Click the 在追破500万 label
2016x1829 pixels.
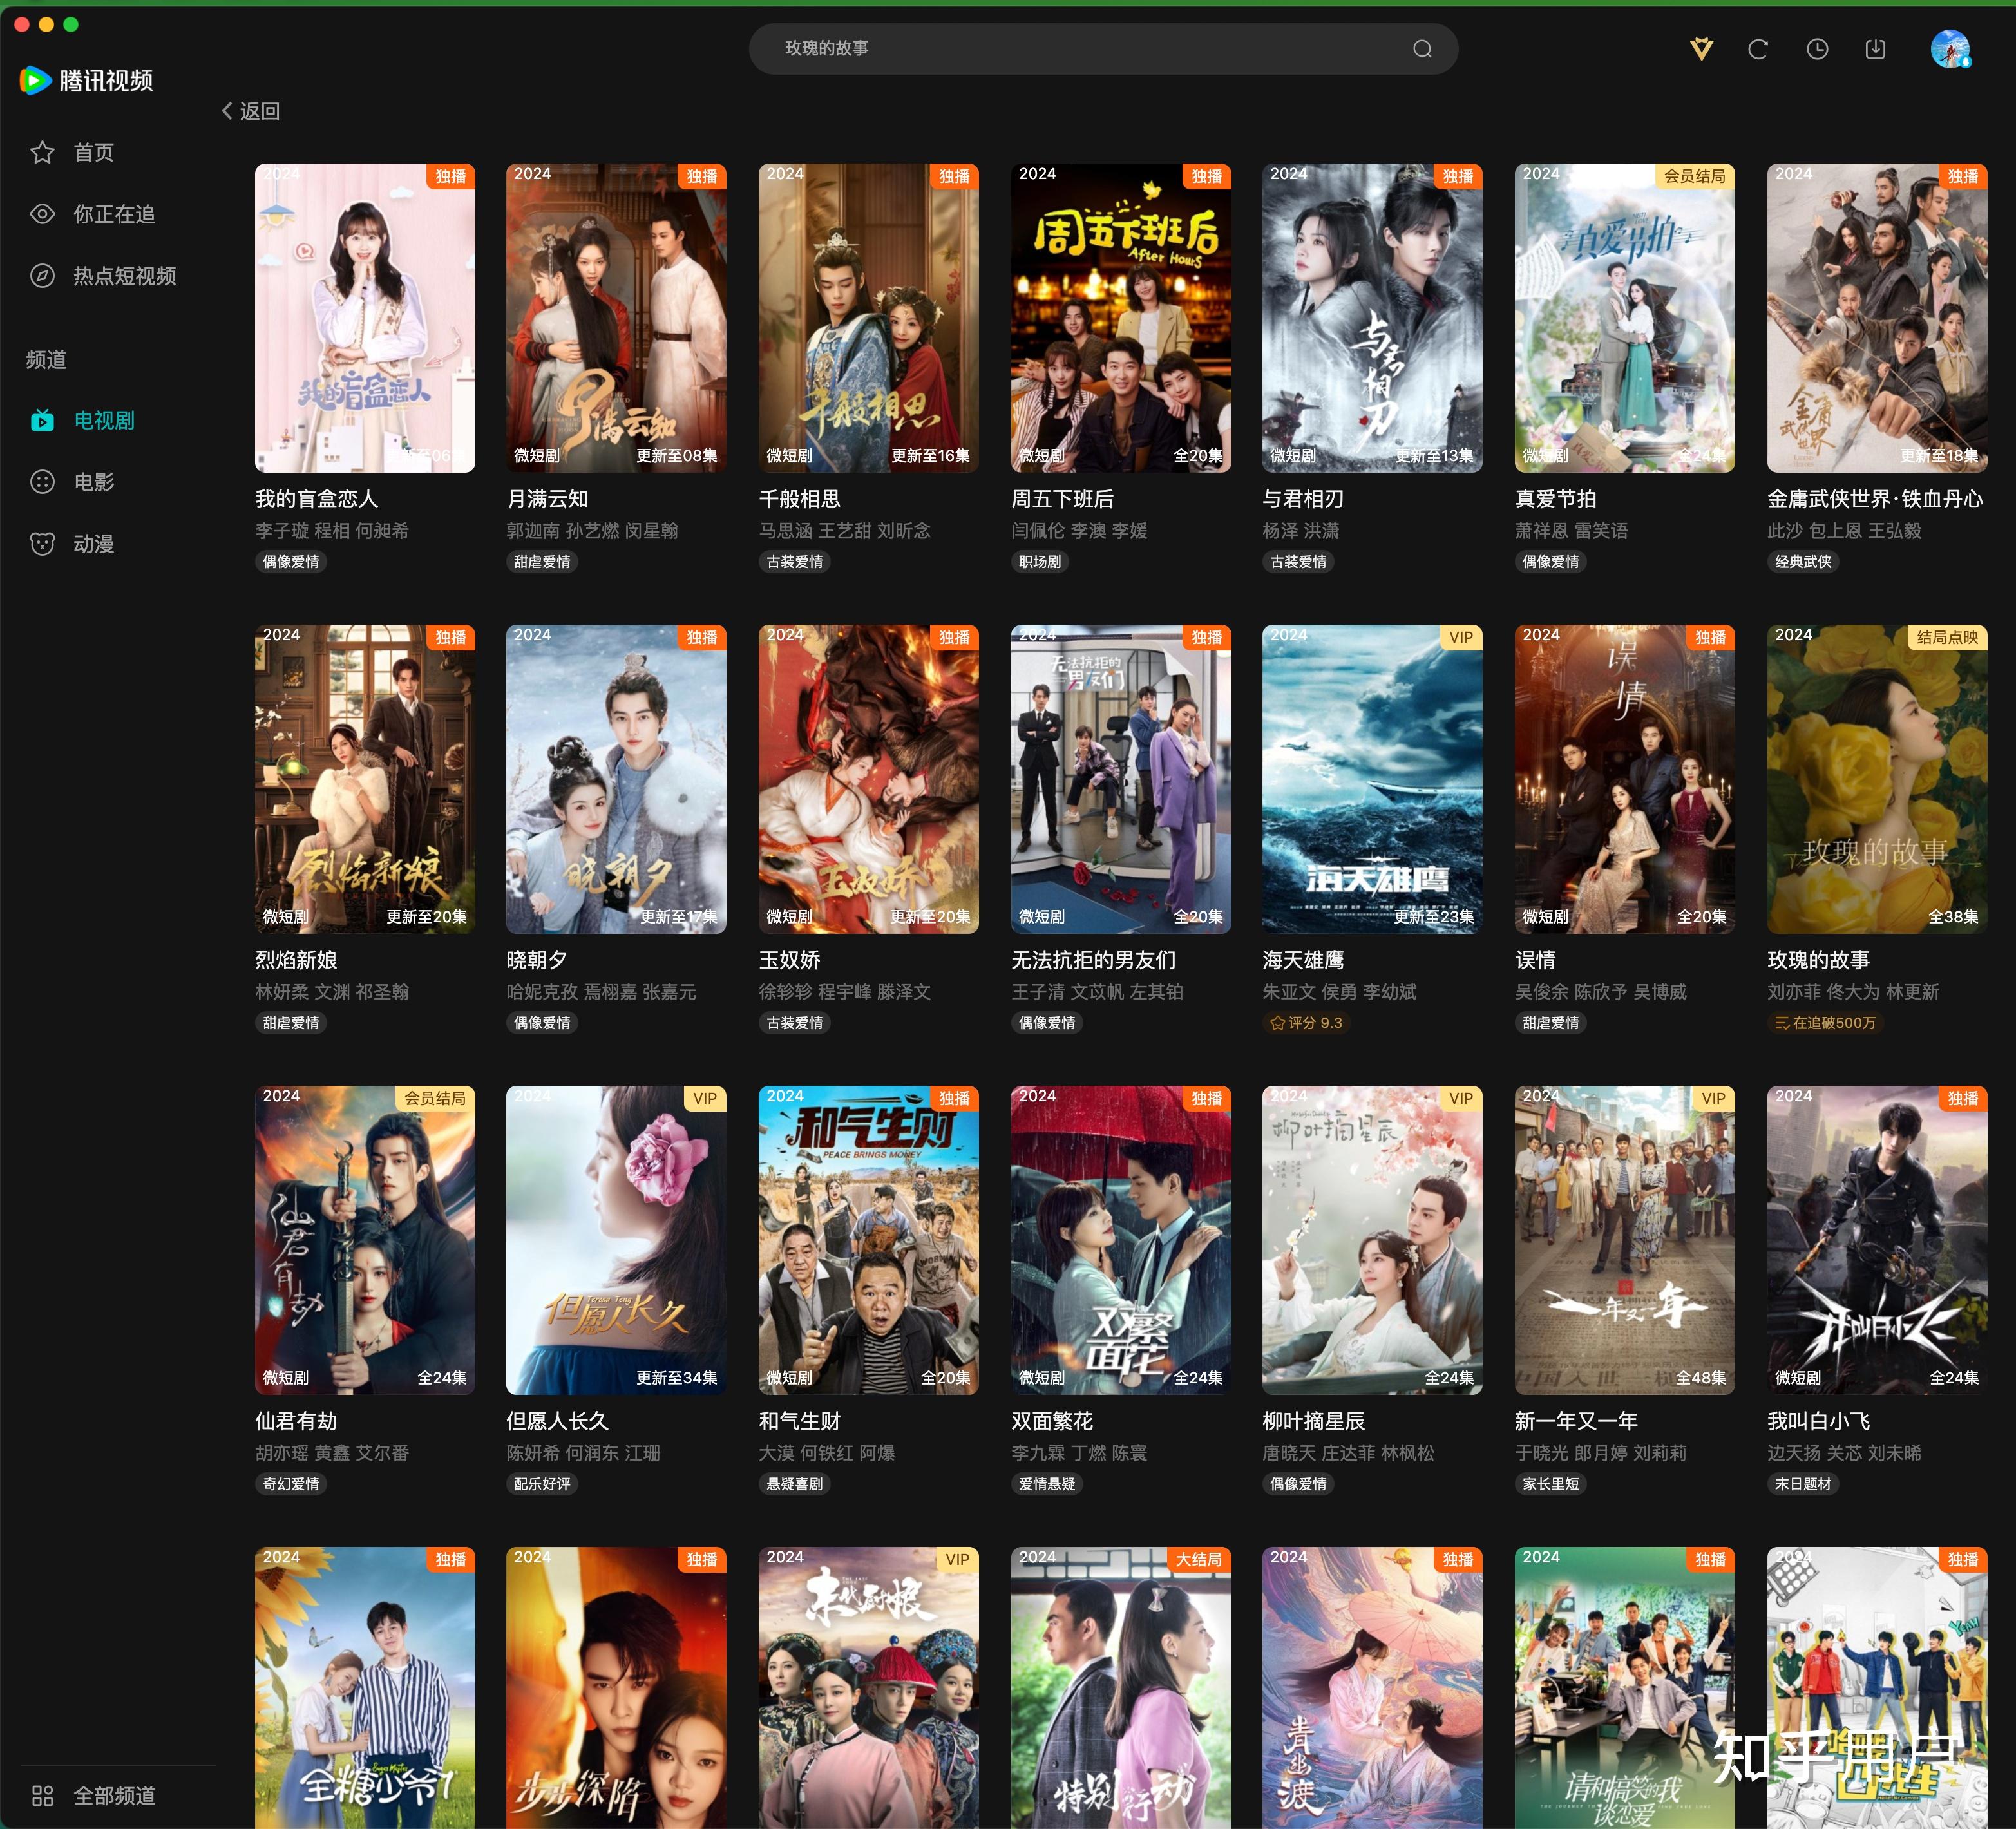(x=1825, y=1023)
